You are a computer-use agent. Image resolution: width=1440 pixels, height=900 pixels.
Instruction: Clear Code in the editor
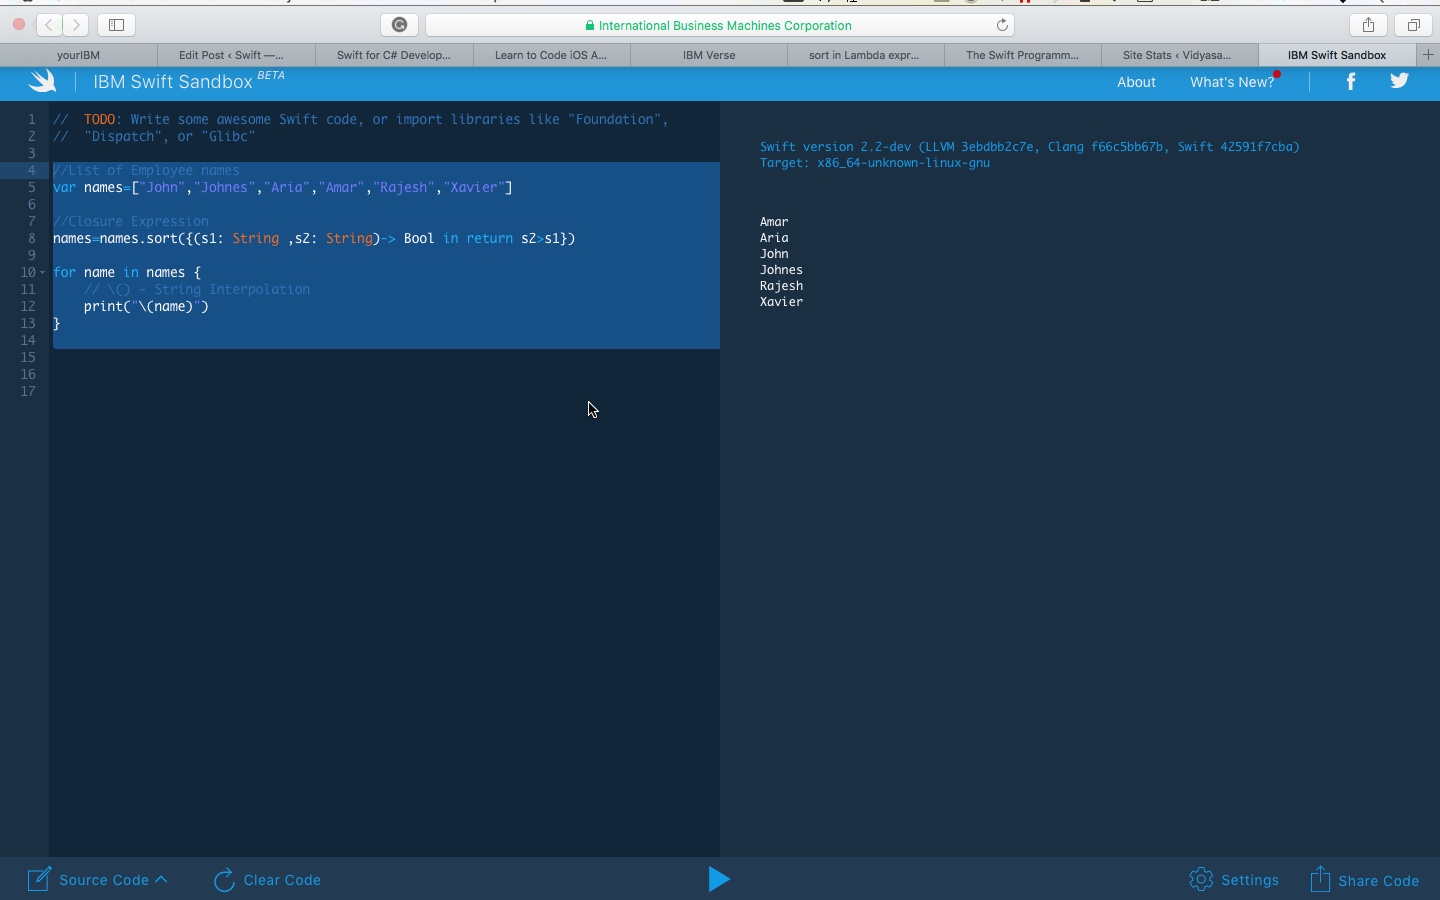(x=267, y=880)
